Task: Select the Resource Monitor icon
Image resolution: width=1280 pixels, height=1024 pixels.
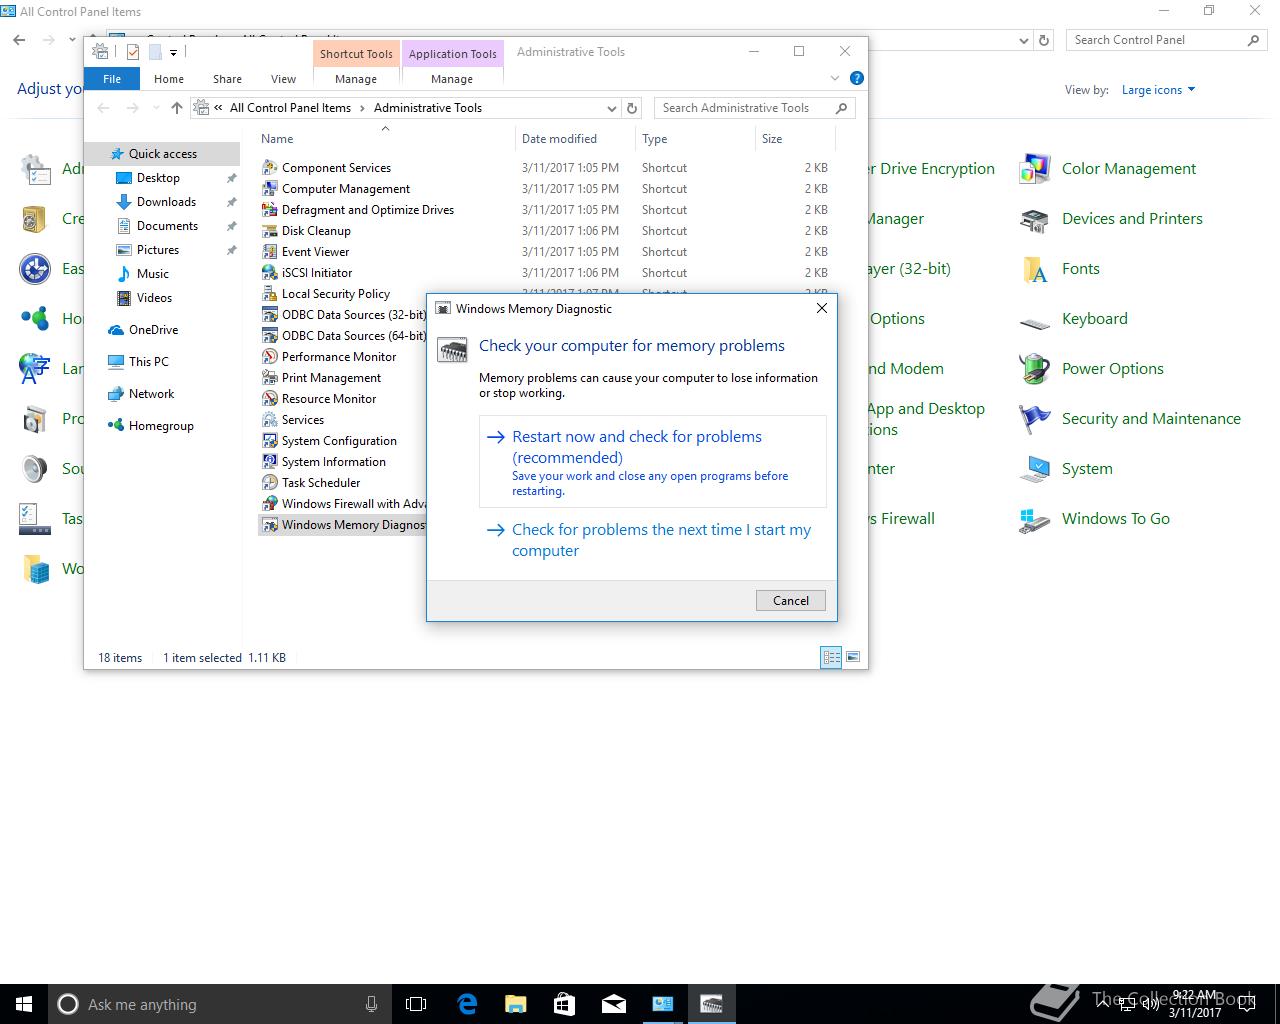Action: click(x=269, y=399)
